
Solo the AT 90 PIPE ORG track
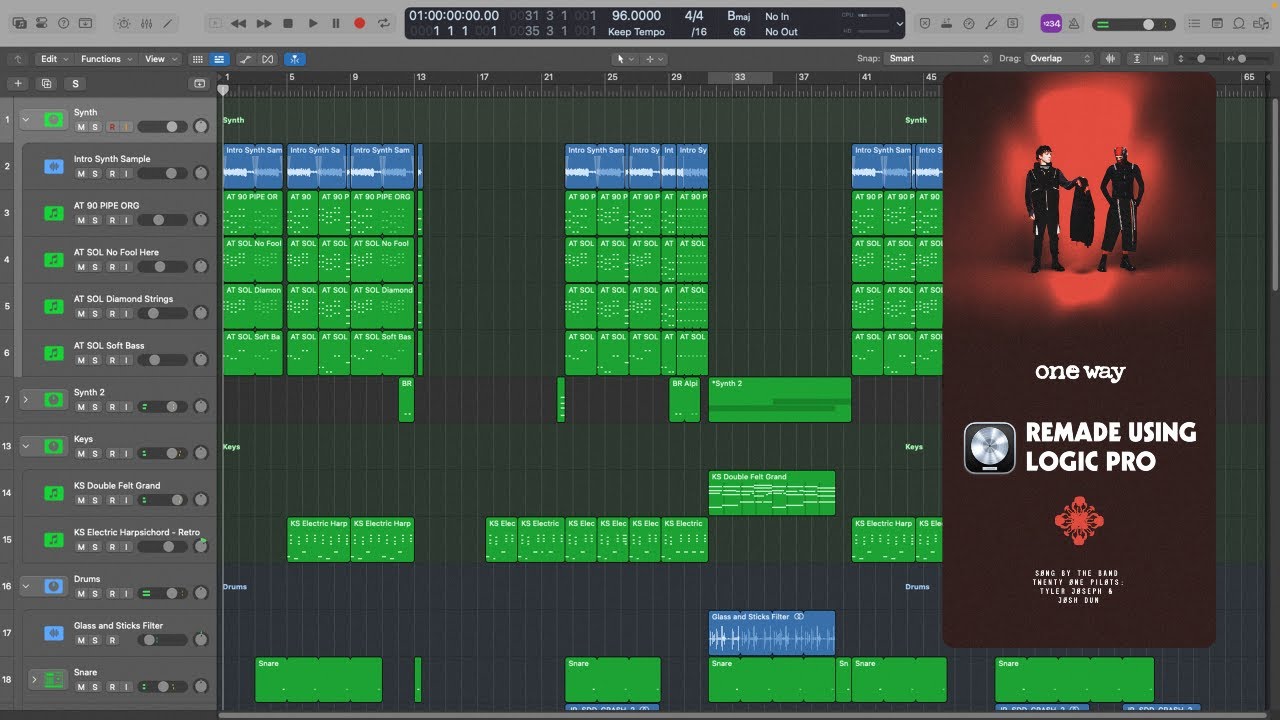pyautogui.click(x=95, y=220)
